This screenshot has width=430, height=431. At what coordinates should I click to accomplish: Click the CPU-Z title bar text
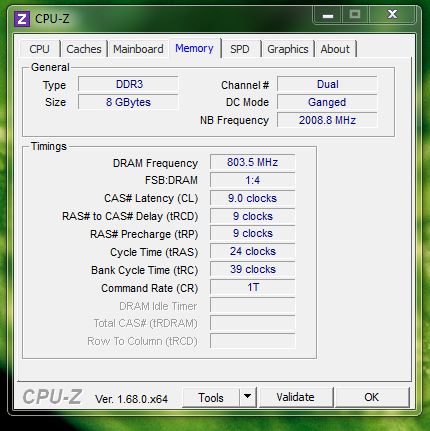(52, 19)
